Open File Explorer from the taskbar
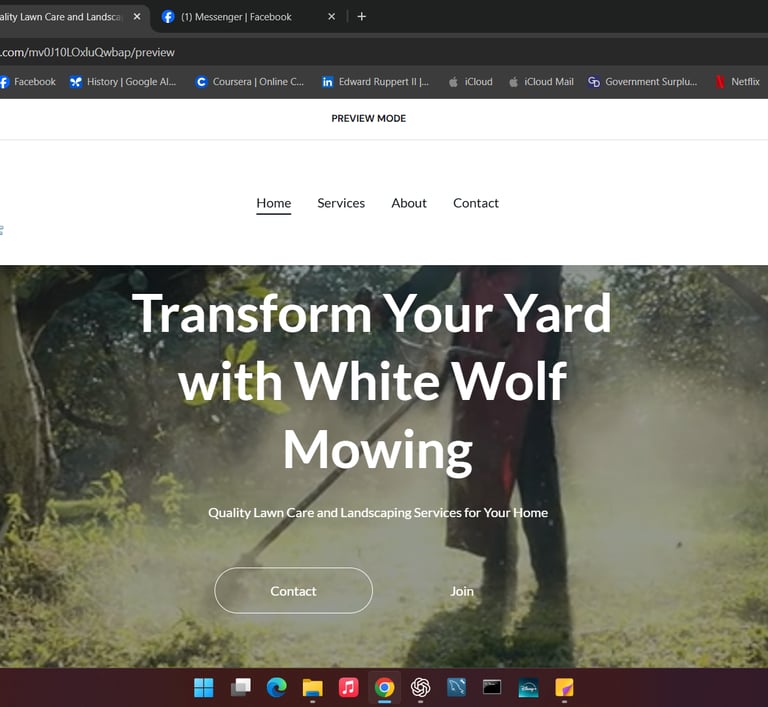Screen dimensions: 768x707 coord(312,687)
